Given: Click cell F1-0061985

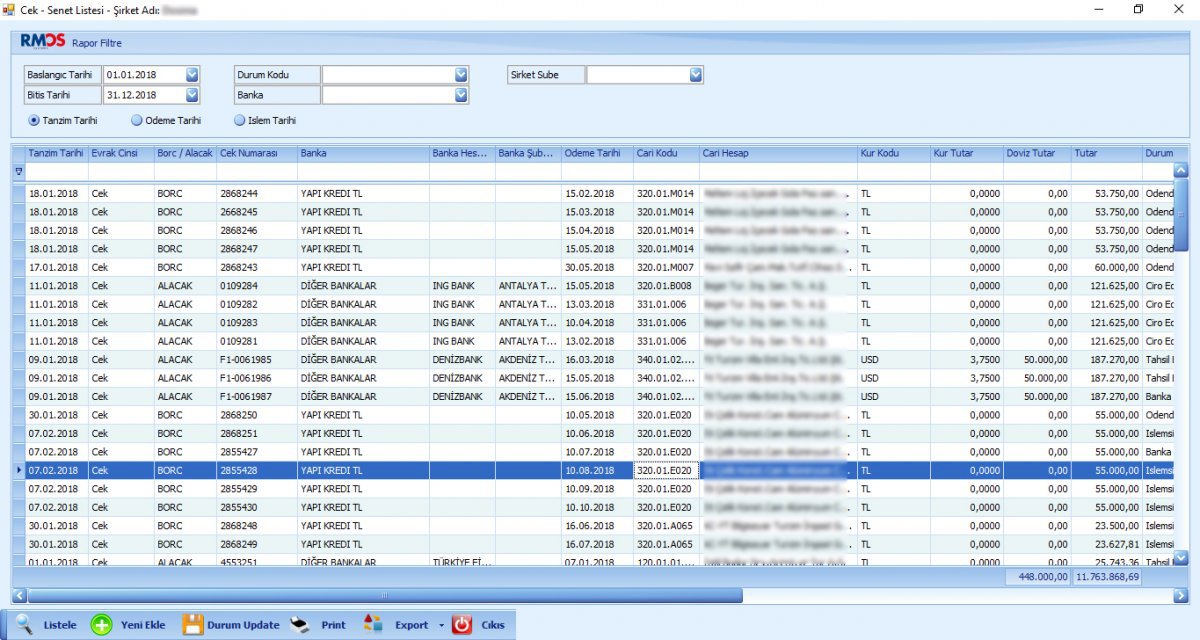Looking at the screenshot, I should click(257, 359).
